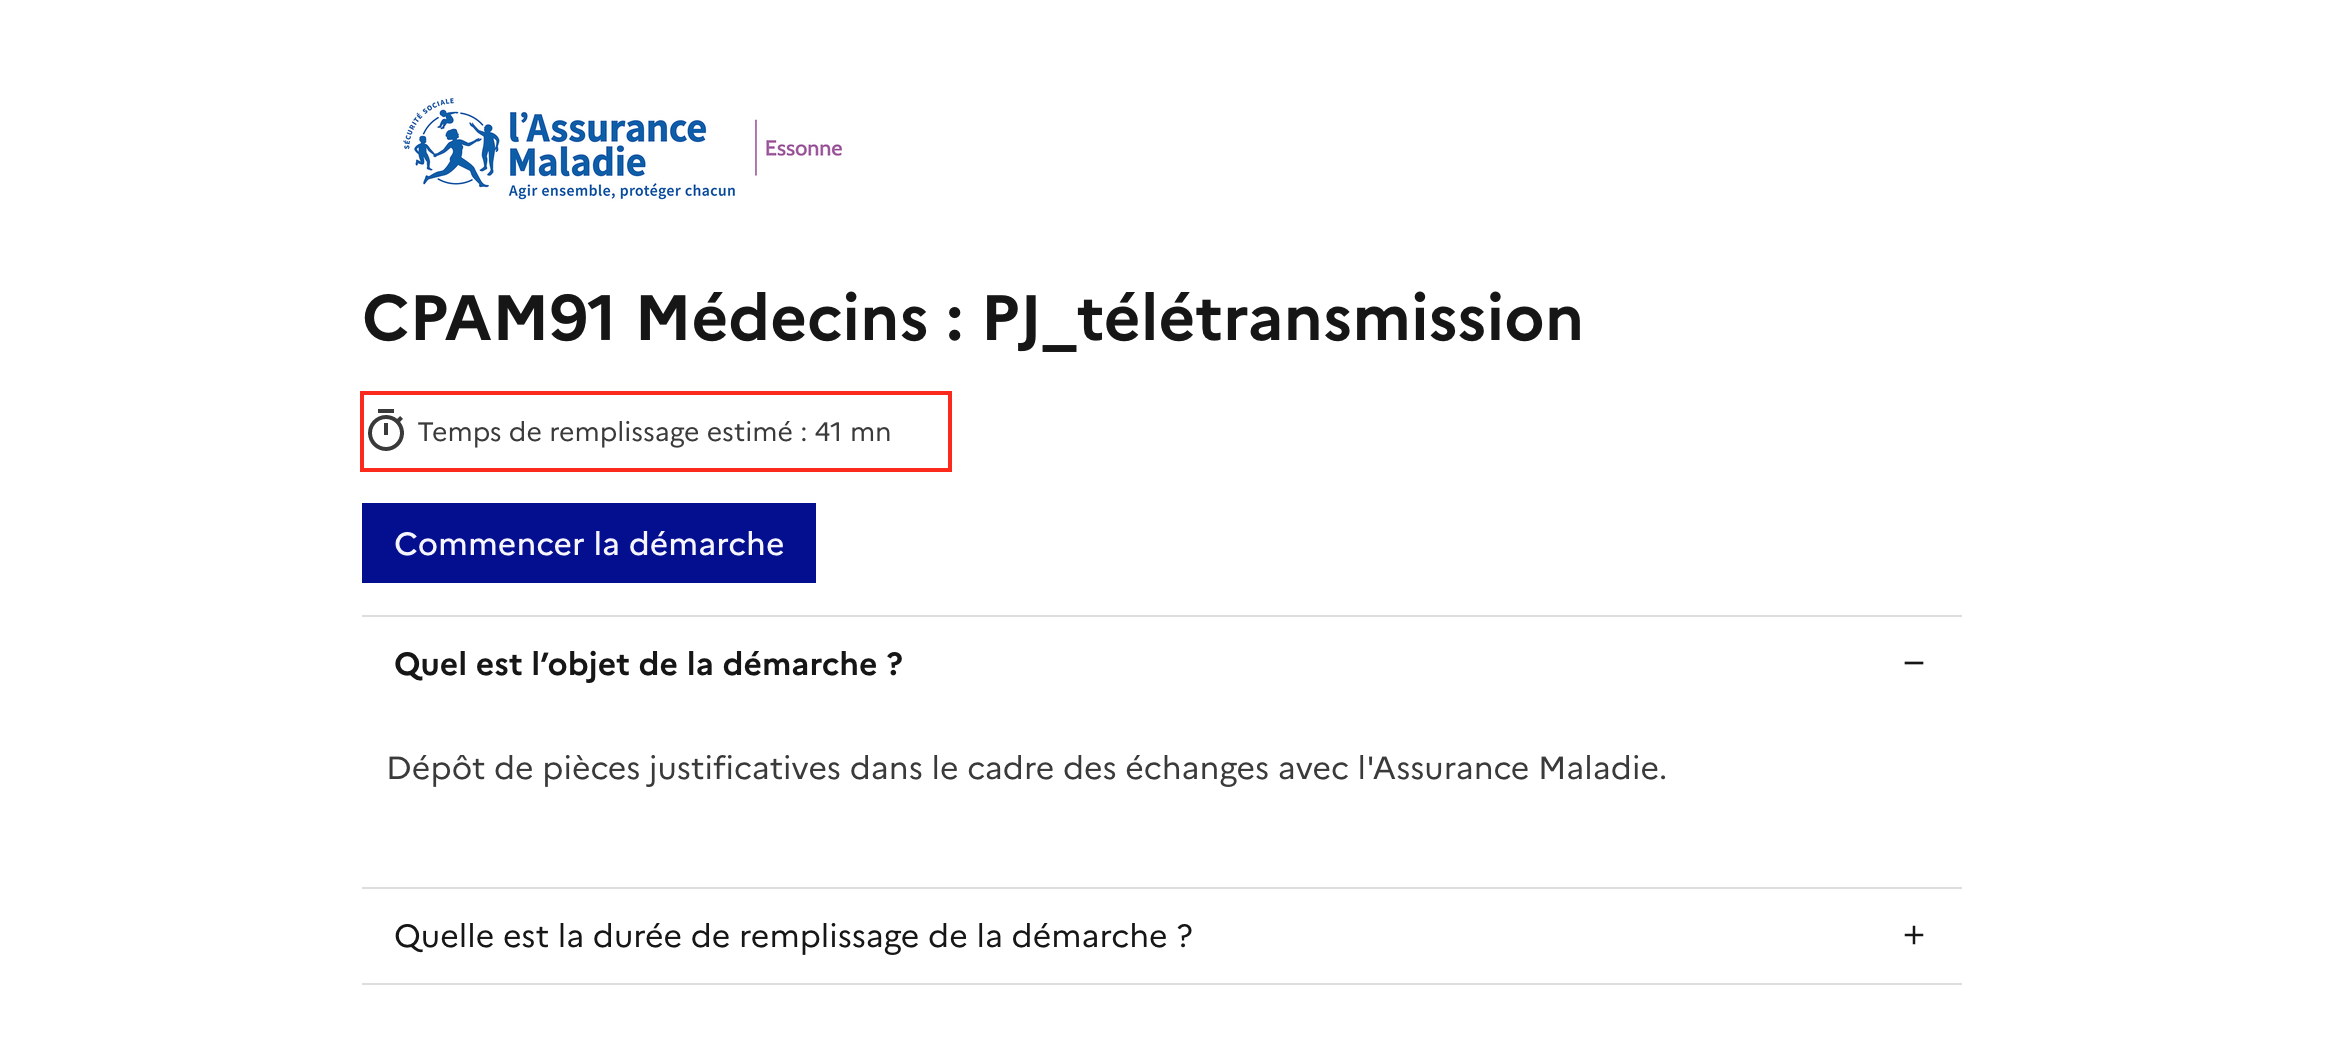2352x1040 pixels.
Task: Click 'PJ_télétransmission' in the heading
Action: click(1282, 319)
